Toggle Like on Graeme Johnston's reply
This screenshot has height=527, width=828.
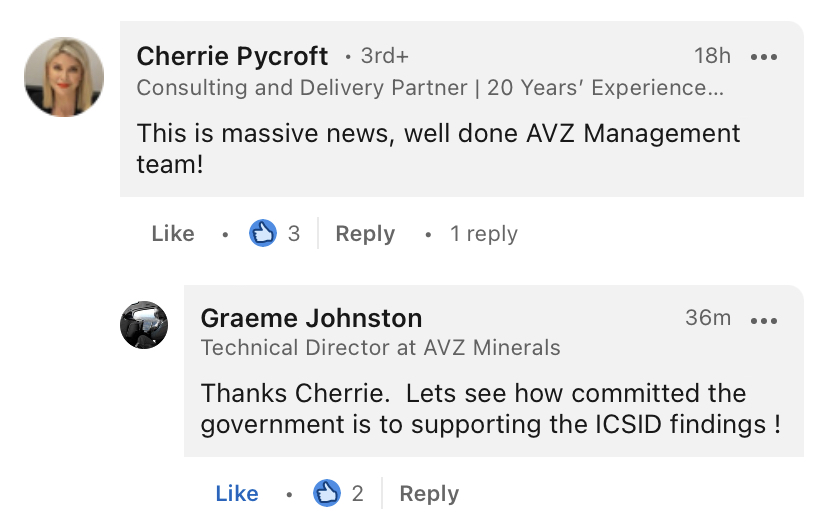coord(237,494)
